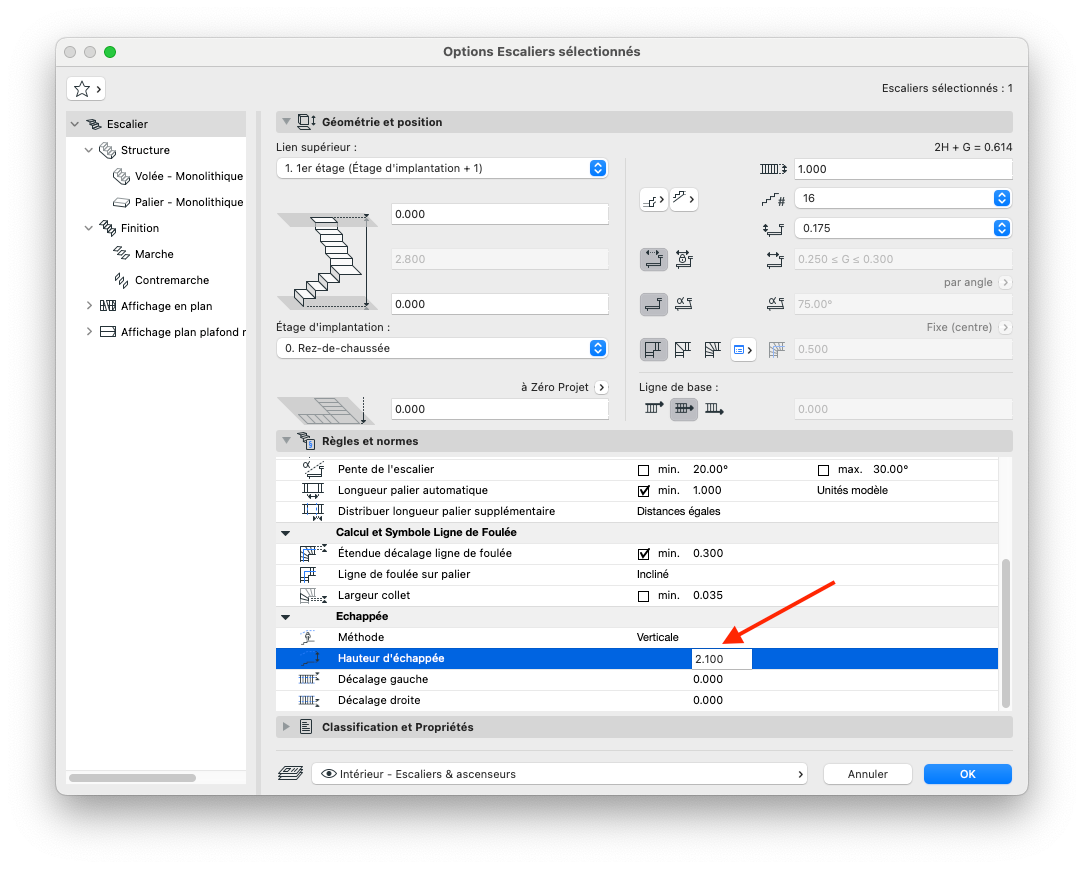Select the slanted riser angle icon
The width and height of the screenshot is (1084, 869).
pos(684,303)
